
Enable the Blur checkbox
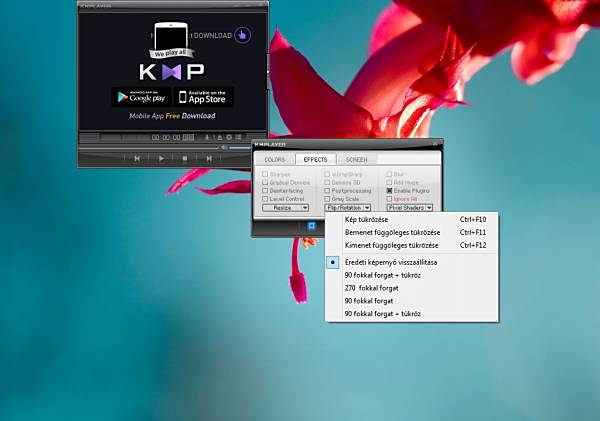[390, 174]
